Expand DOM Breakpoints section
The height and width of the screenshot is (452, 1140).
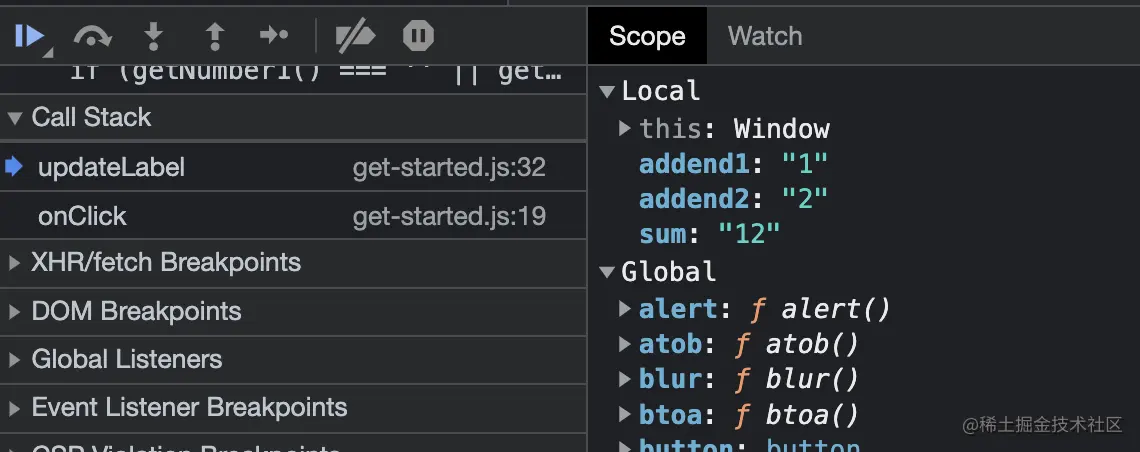[x=14, y=312]
